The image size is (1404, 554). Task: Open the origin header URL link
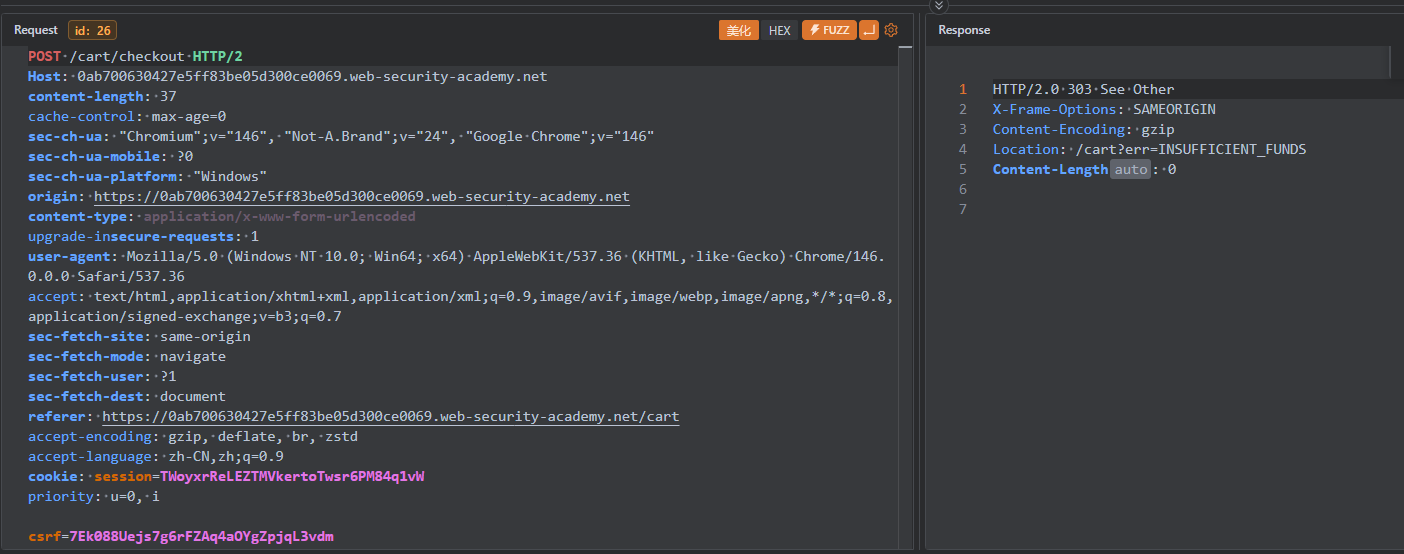pyautogui.click(x=361, y=197)
